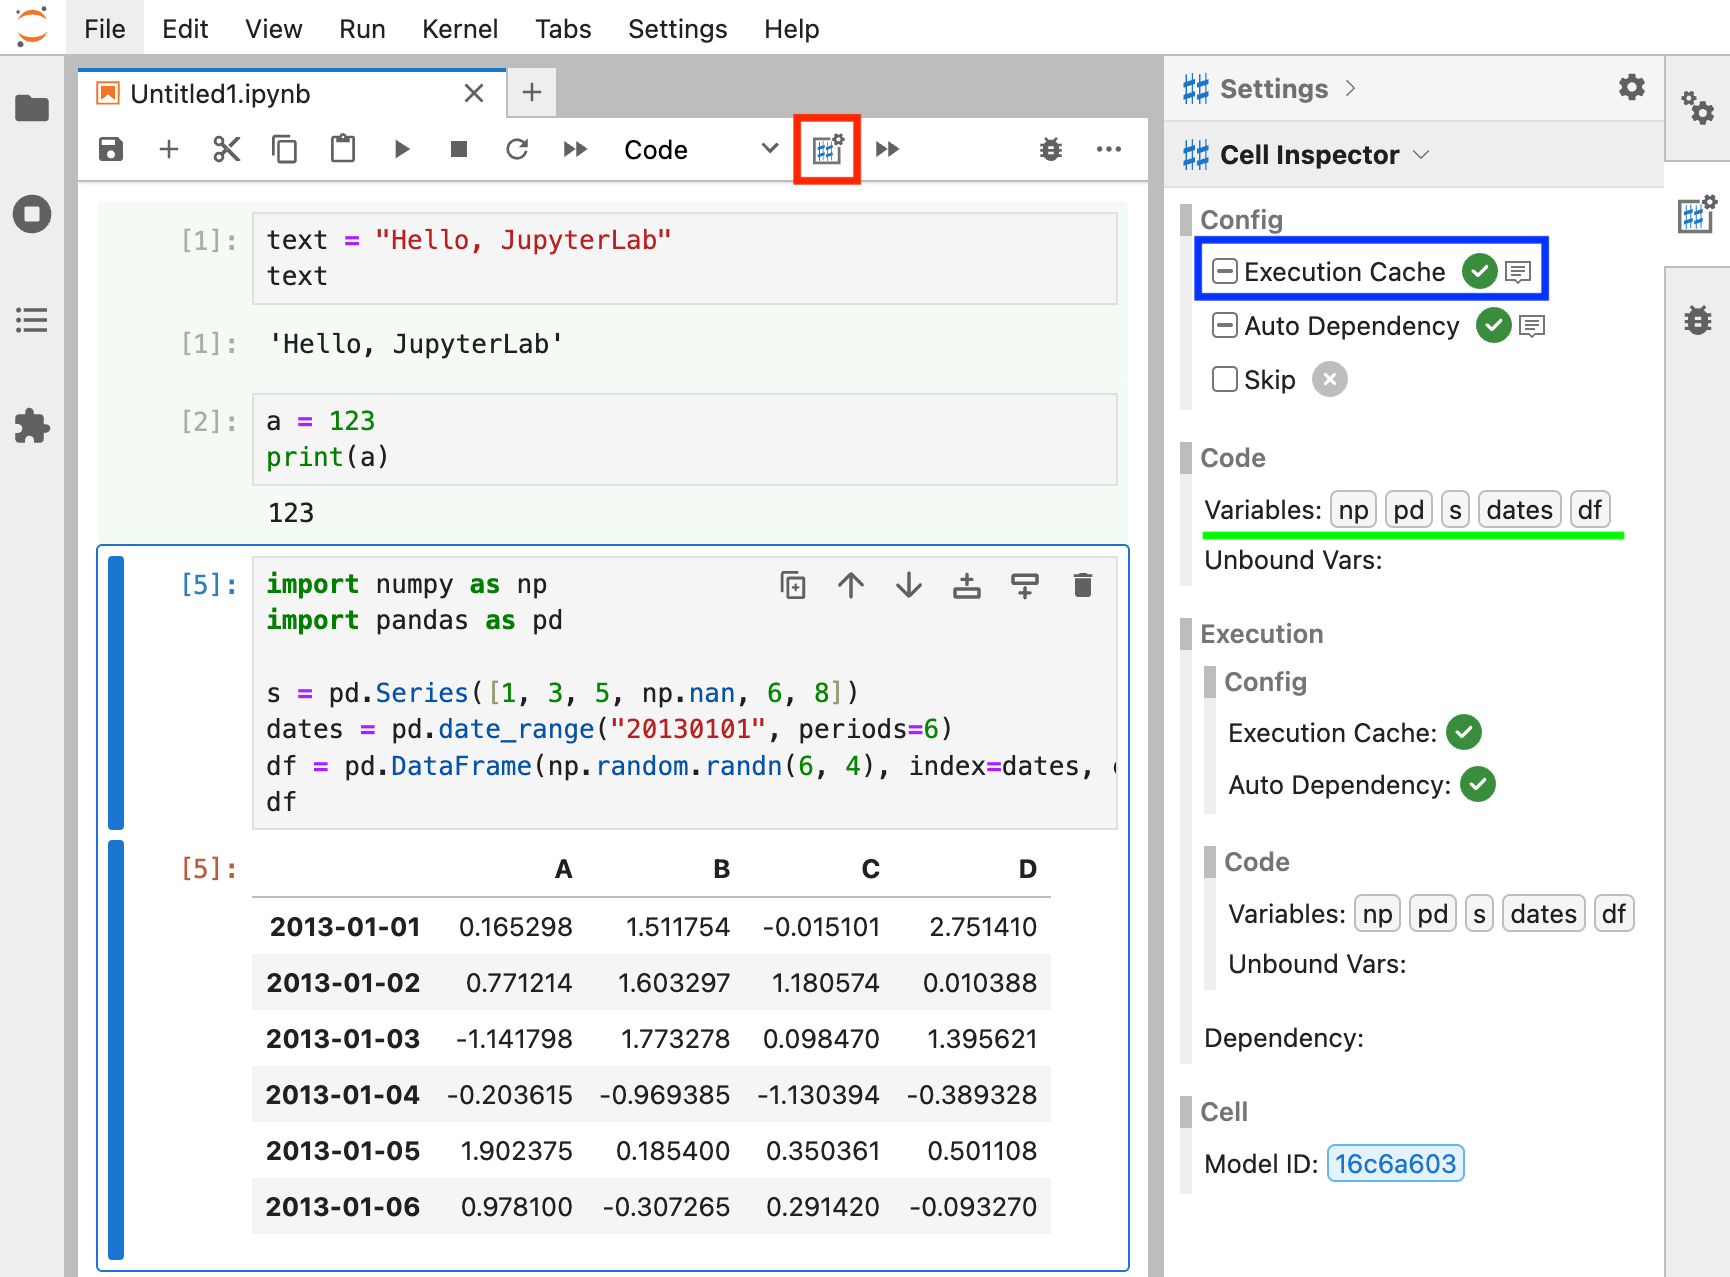Open the Kernel menu
Screen dimensions: 1730x1277
(459, 29)
